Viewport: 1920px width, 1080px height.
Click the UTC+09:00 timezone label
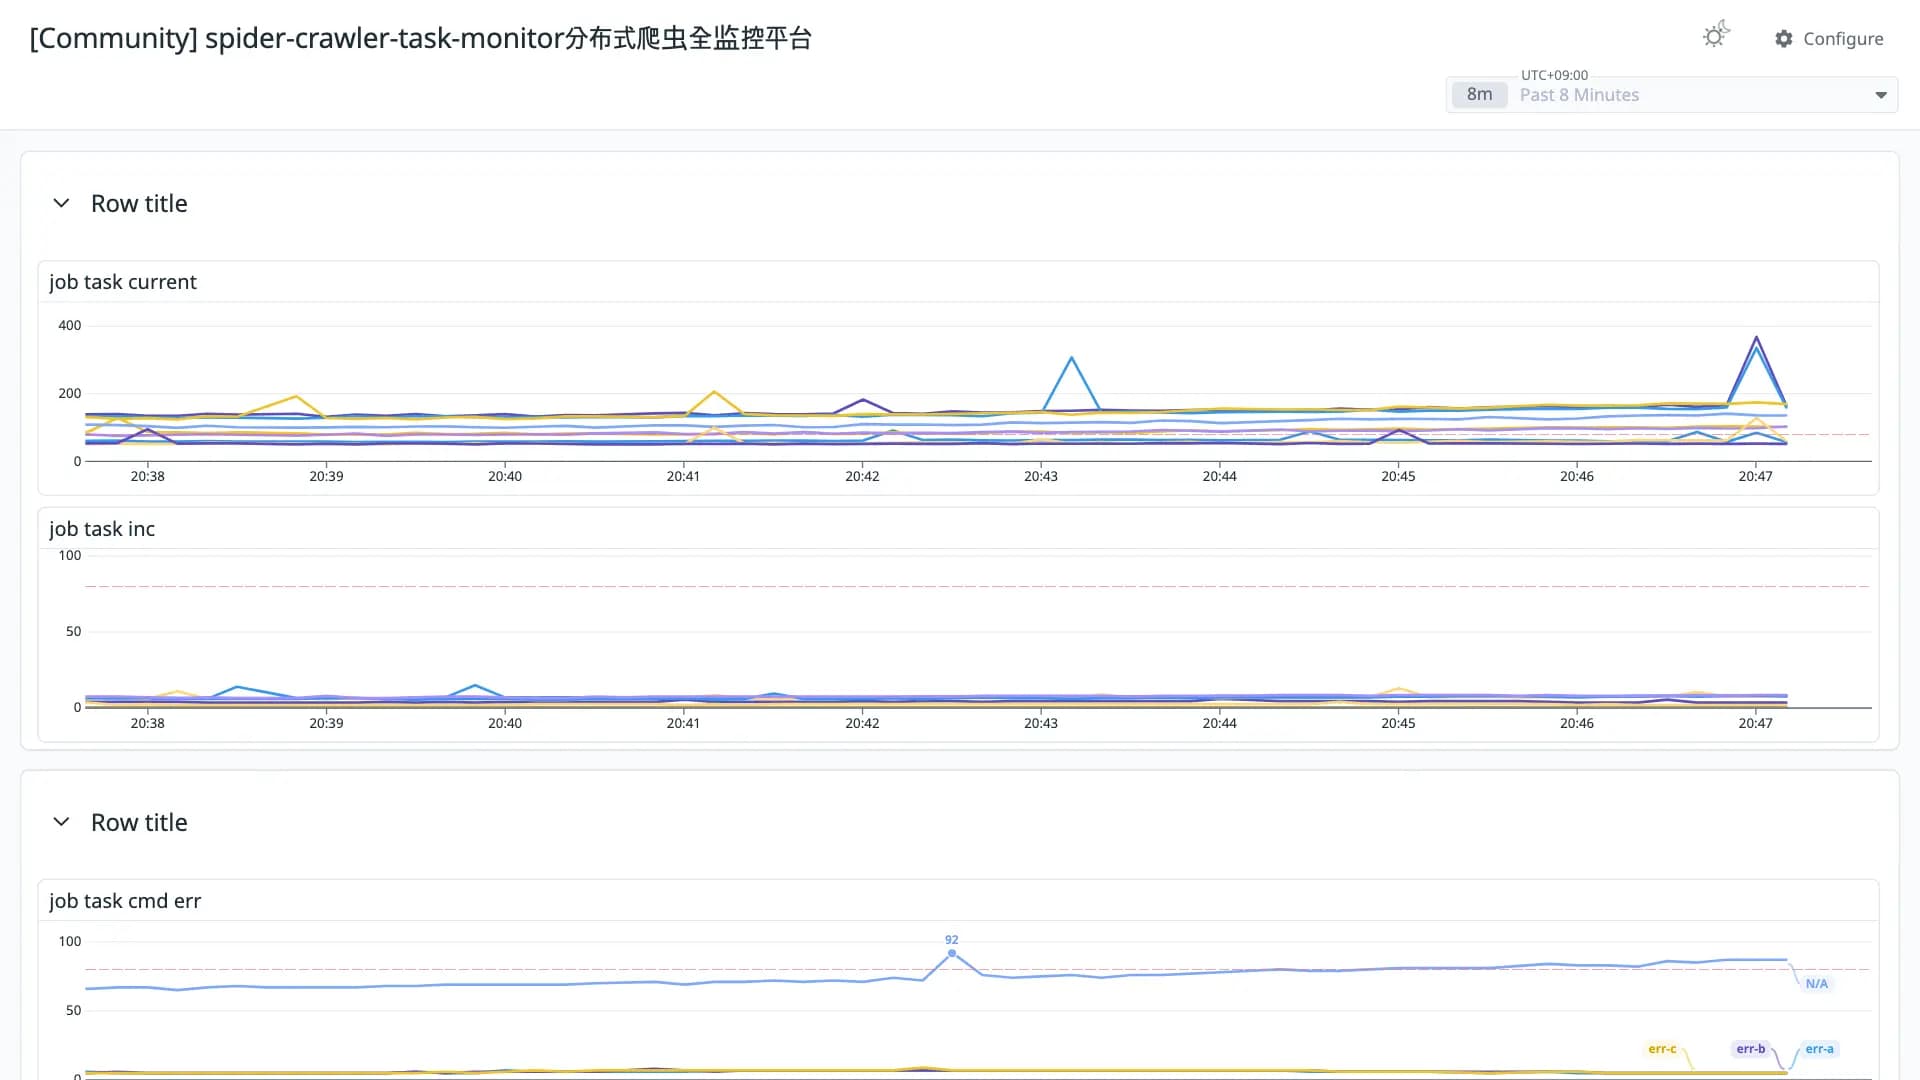[x=1554, y=75]
